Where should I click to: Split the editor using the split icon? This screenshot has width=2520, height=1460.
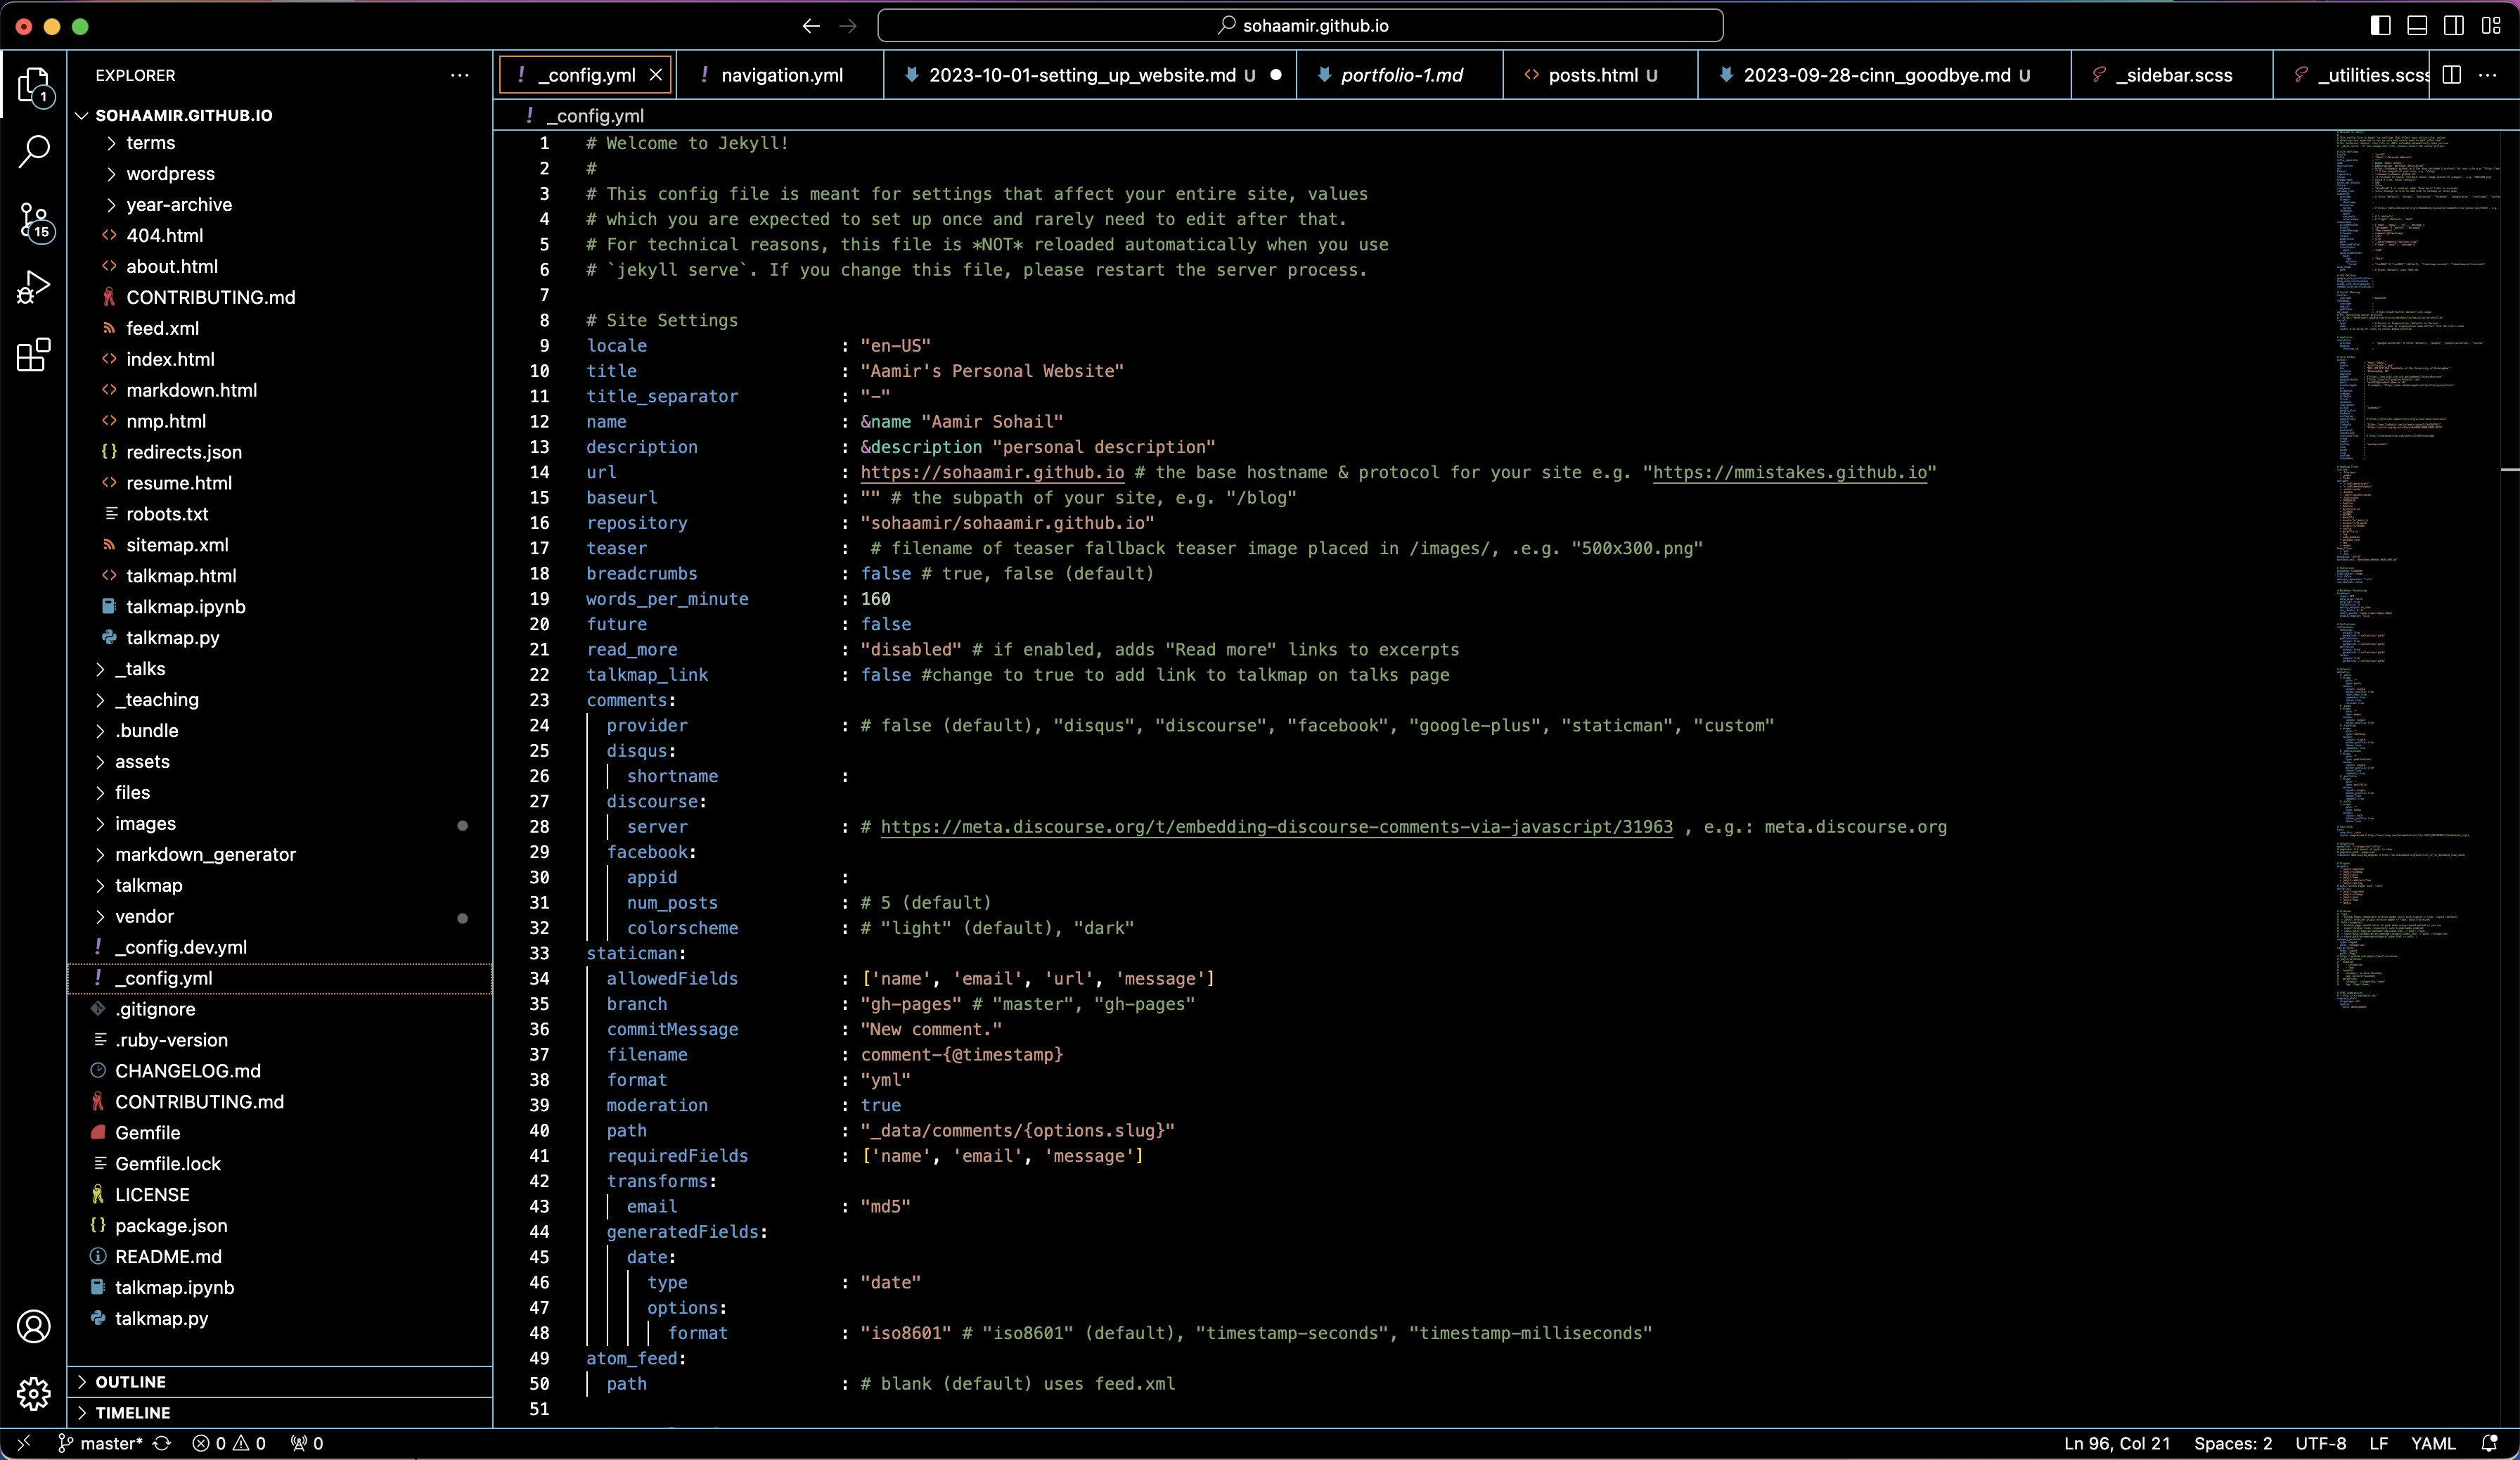pyautogui.click(x=2451, y=74)
